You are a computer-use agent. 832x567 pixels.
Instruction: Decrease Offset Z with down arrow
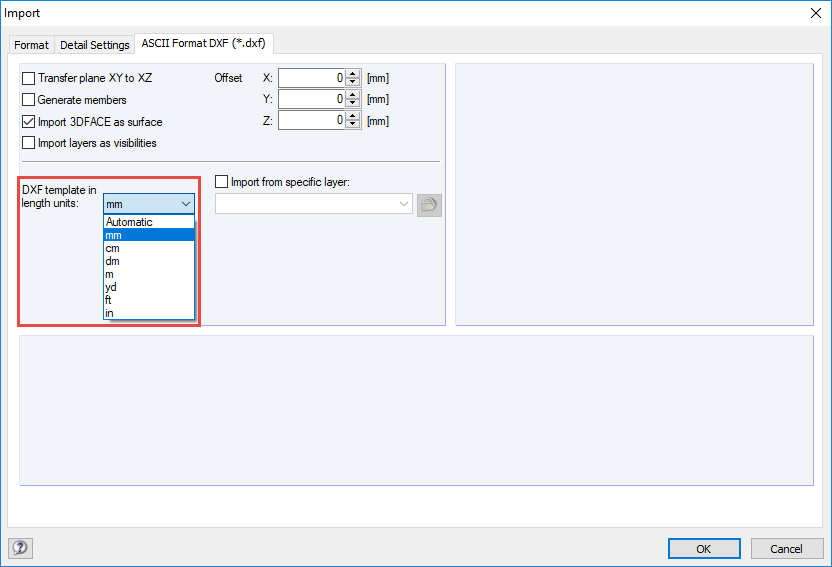[x=353, y=124]
